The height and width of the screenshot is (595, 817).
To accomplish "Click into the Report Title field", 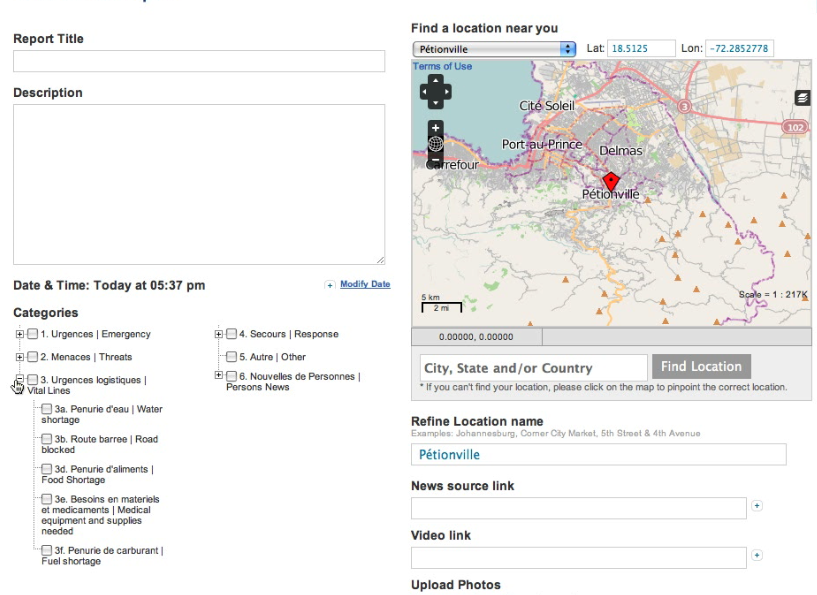I will point(198,61).
